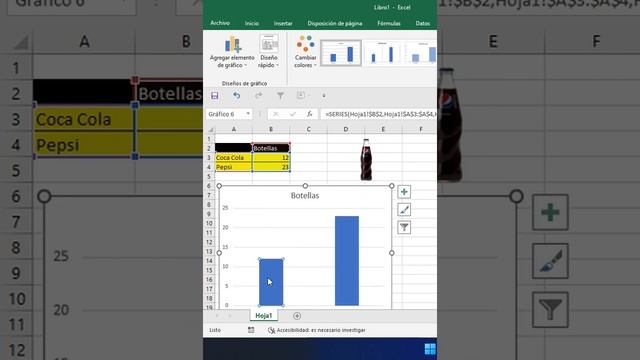
Task: Open Chart Elements plus button
Action: pos(404,192)
